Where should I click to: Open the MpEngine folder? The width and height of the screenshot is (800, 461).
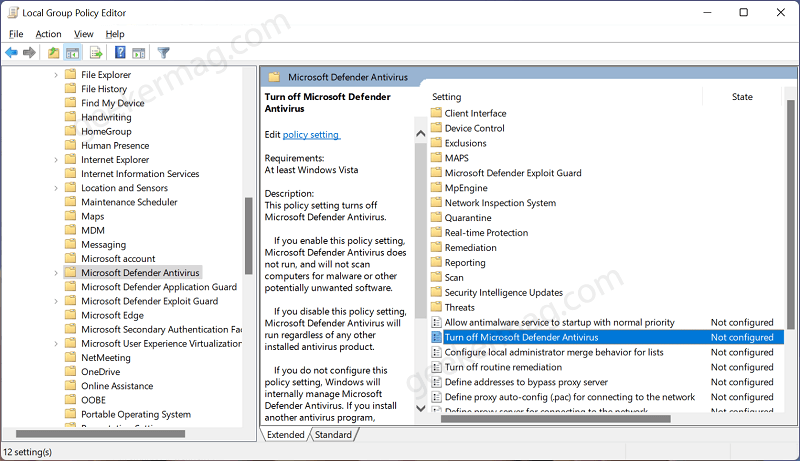[x=466, y=188]
